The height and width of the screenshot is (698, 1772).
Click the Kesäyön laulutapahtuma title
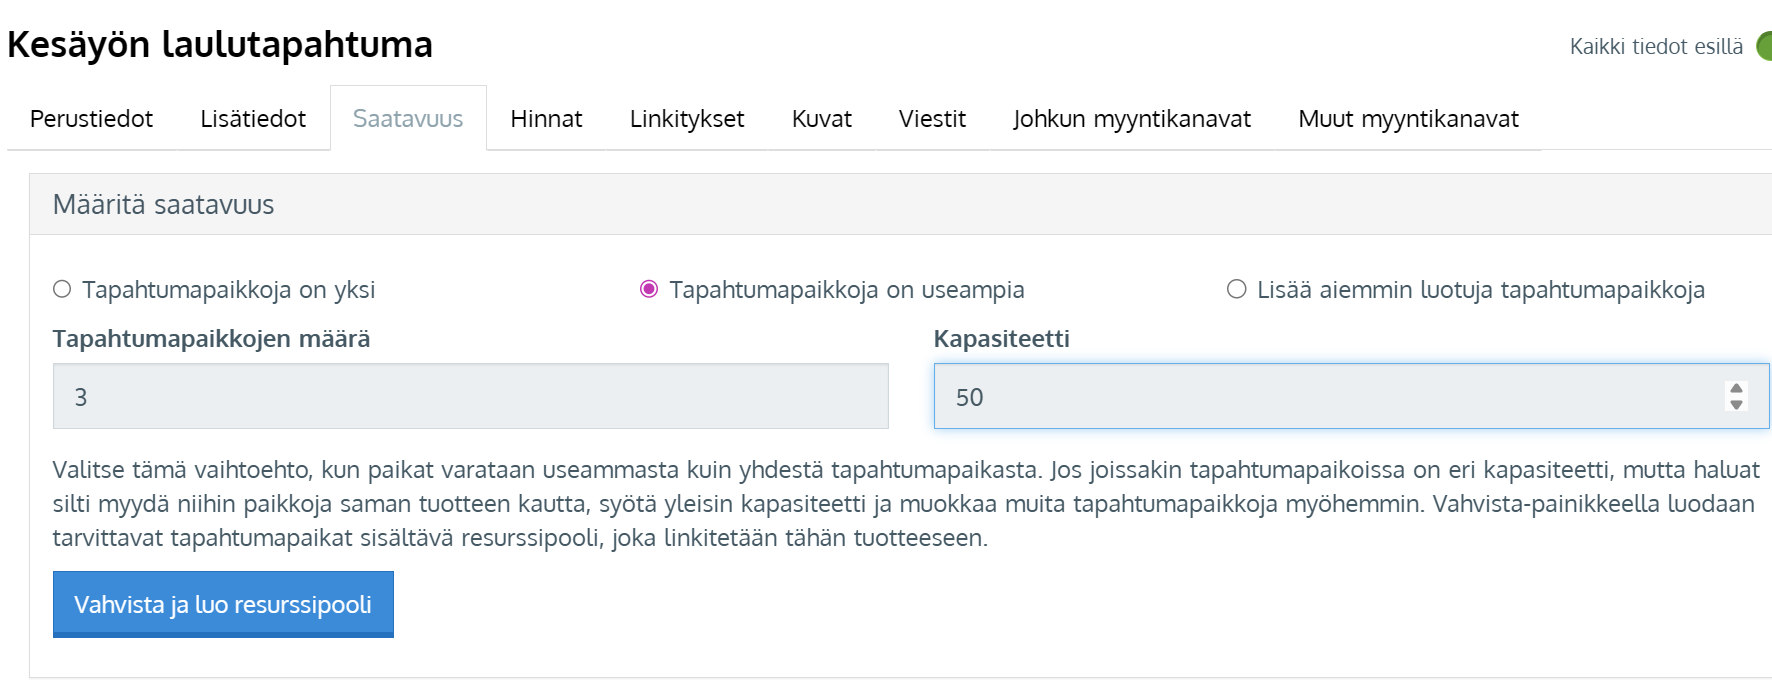click(x=220, y=45)
